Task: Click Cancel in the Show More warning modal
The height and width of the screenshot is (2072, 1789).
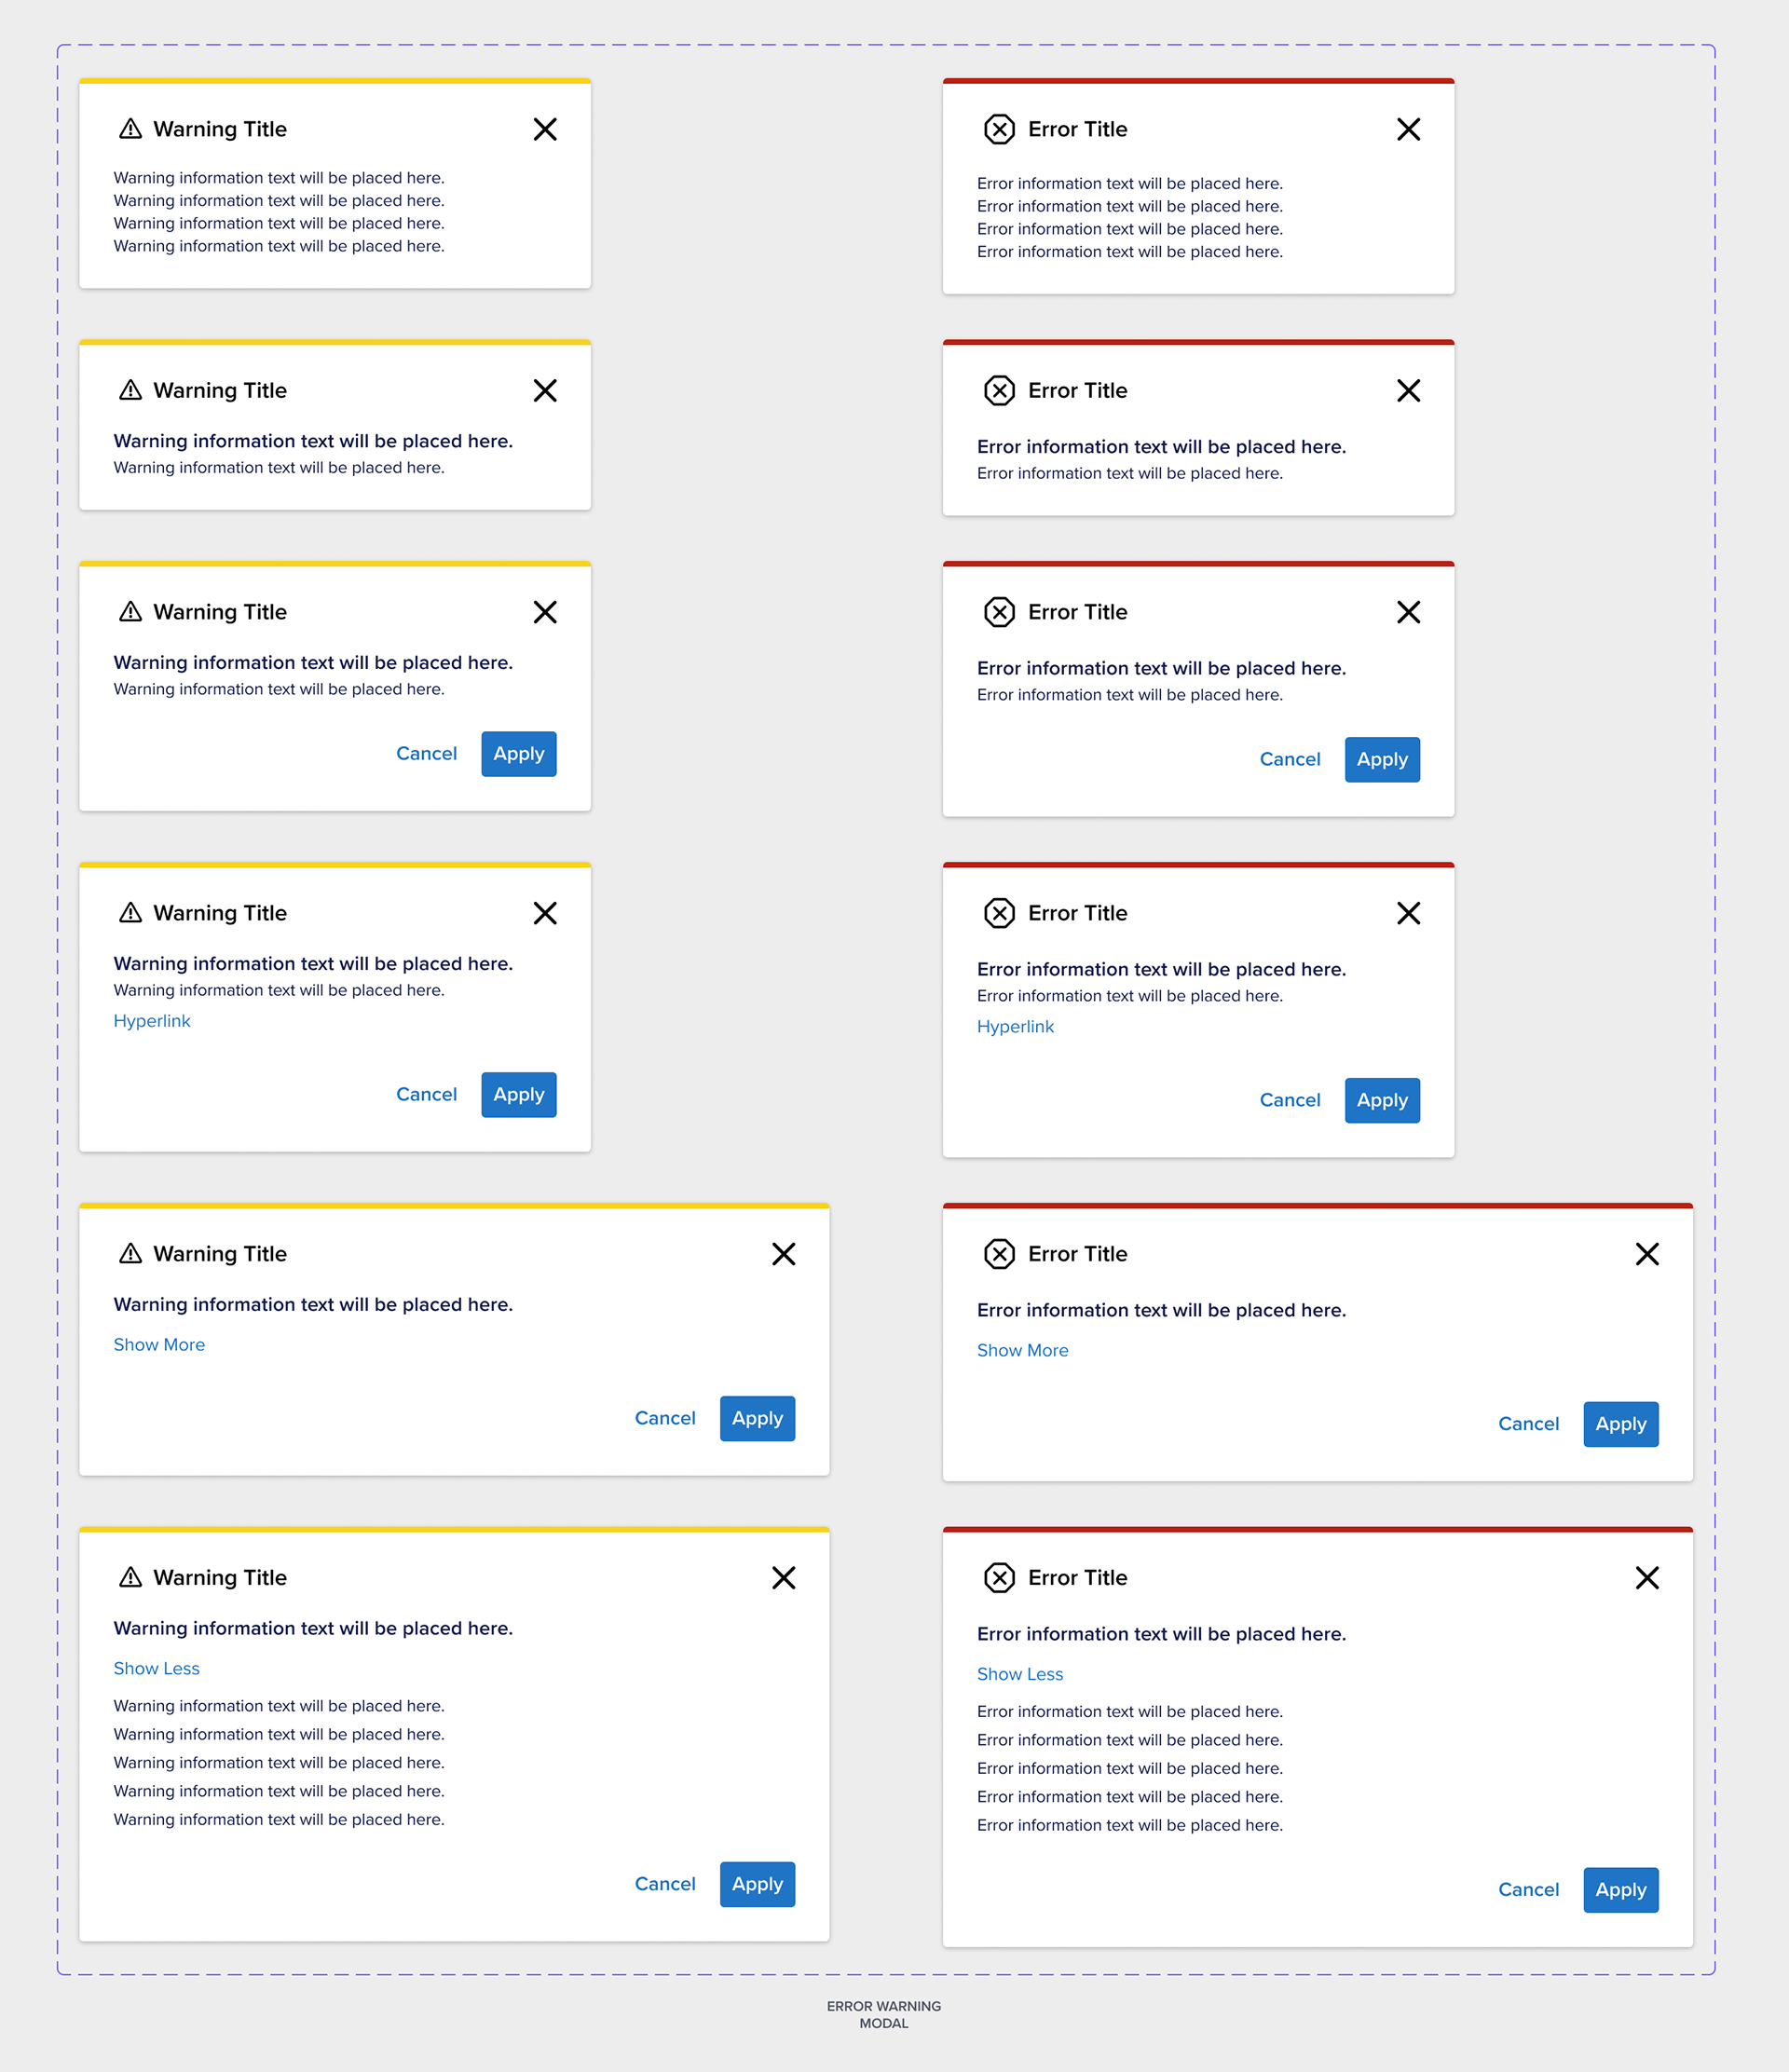Action: tap(665, 1419)
